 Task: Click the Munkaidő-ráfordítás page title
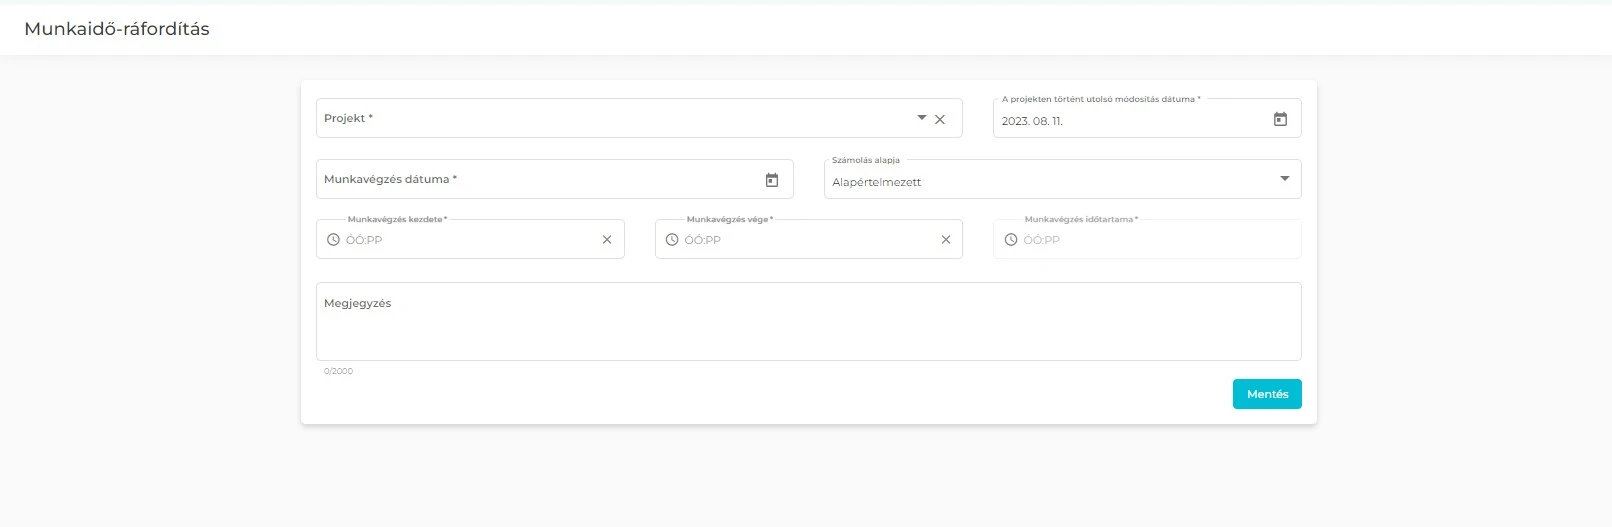pyautogui.click(x=117, y=29)
